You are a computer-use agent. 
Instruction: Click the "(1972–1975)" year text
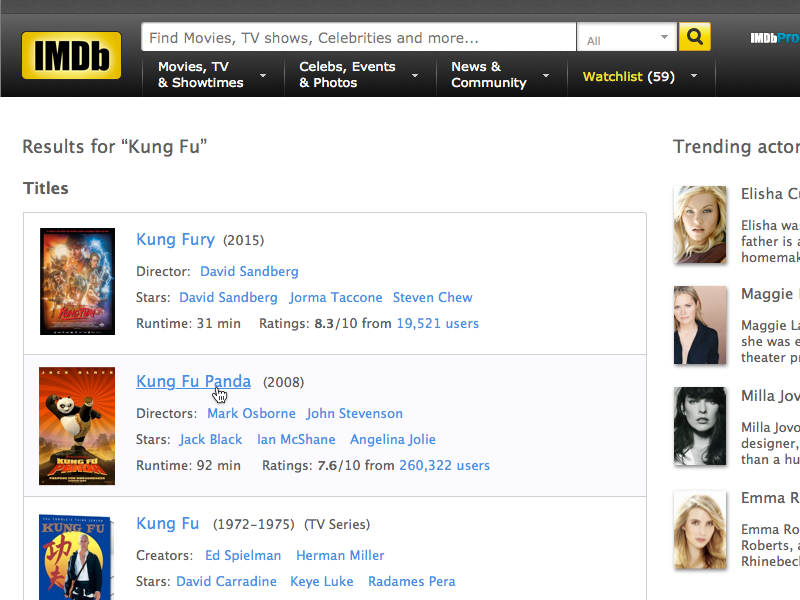click(254, 524)
